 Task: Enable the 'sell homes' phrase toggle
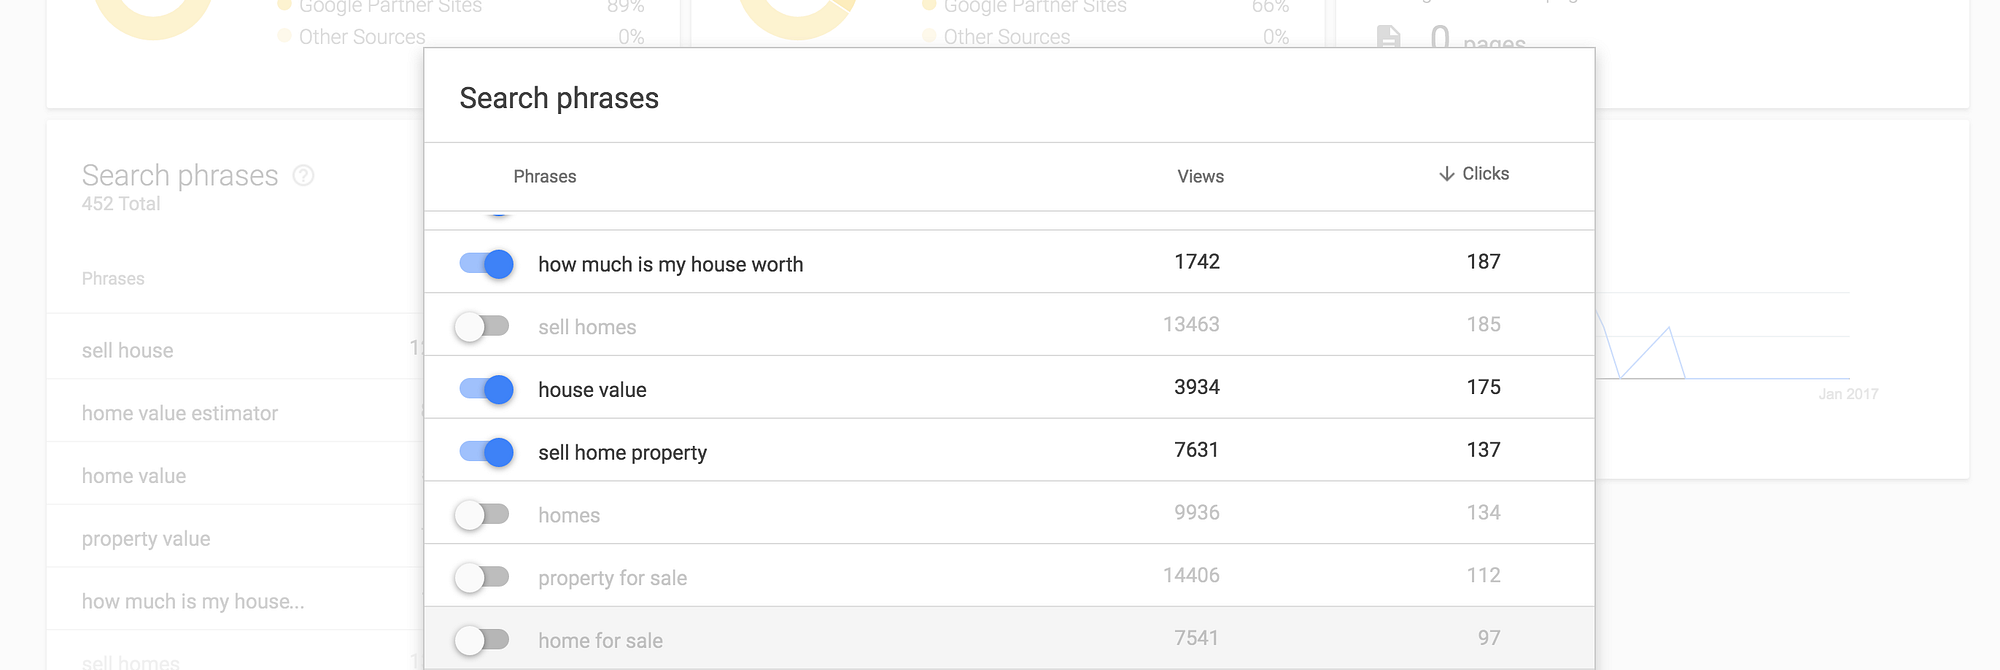482,327
